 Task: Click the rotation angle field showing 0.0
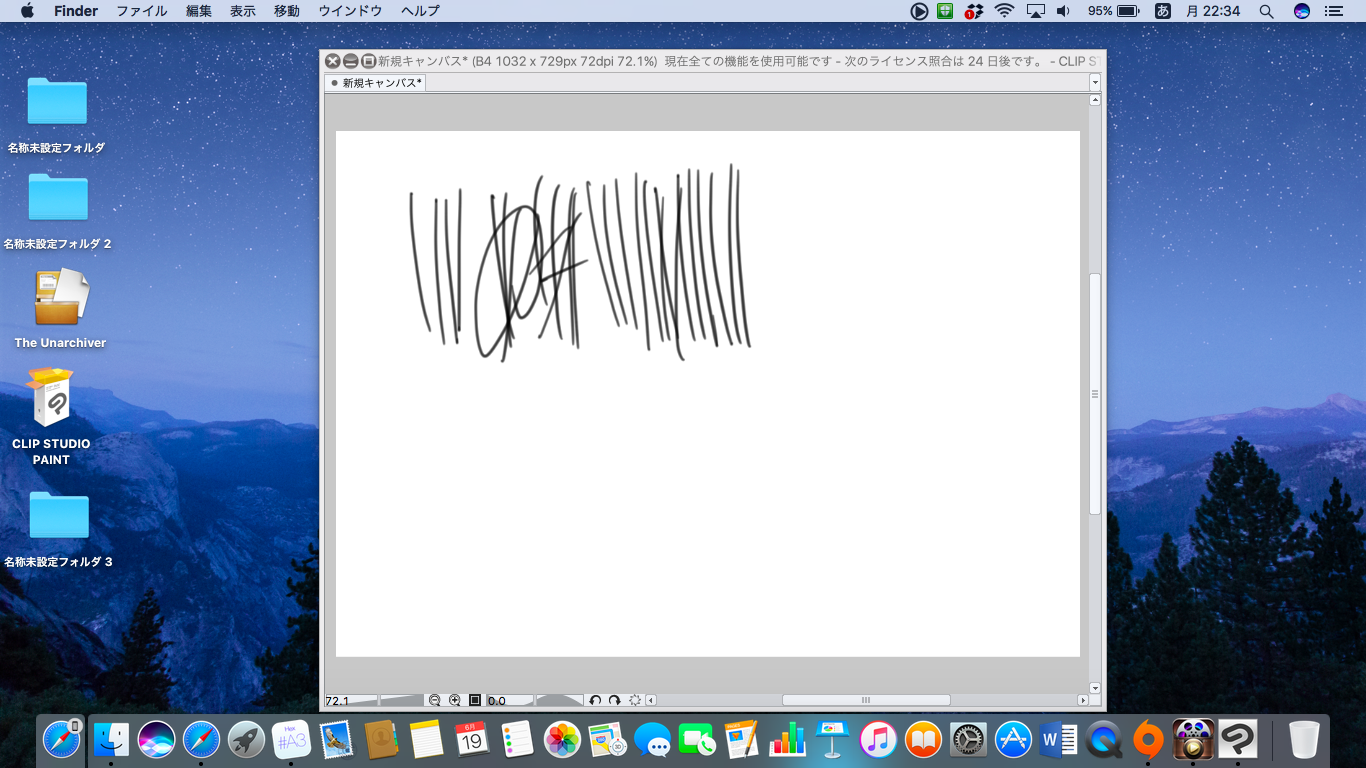coord(509,700)
